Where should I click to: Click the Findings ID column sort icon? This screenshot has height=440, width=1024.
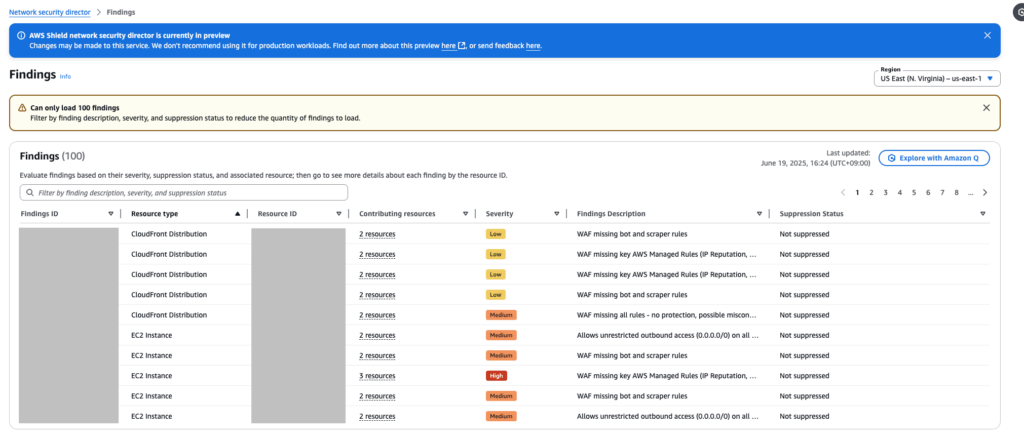[111, 214]
